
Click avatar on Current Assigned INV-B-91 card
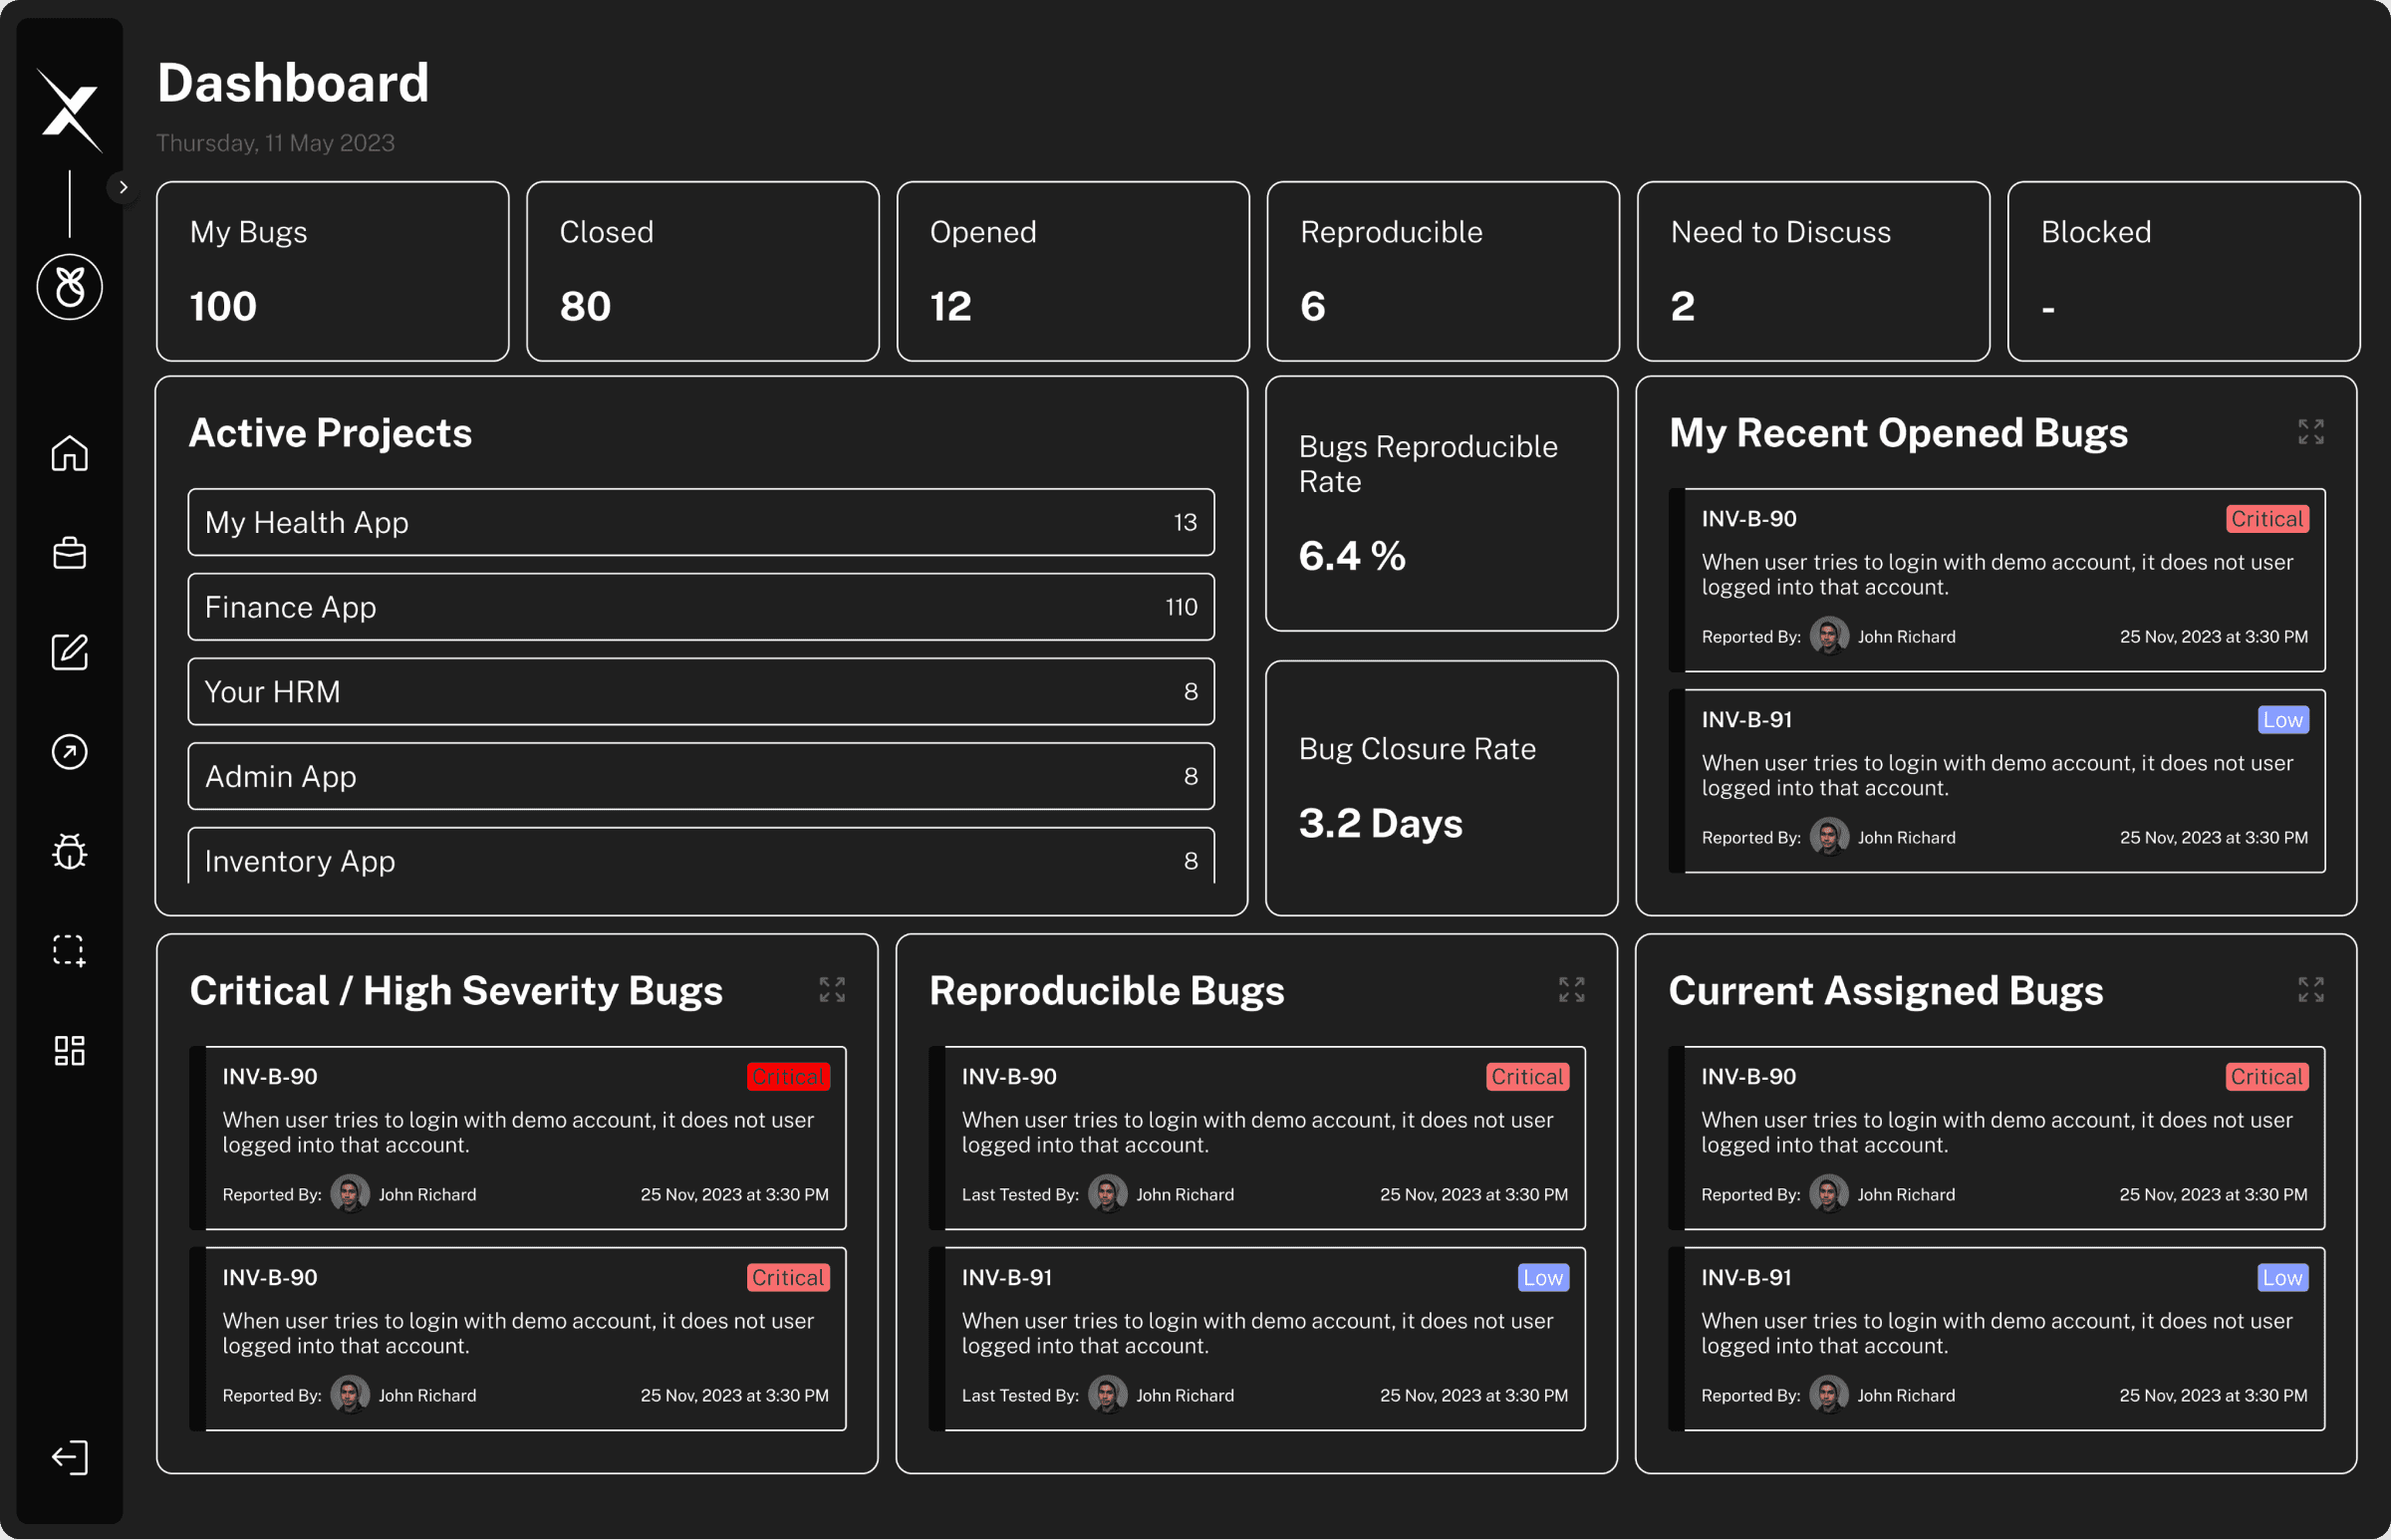(x=1828, y=1395)
